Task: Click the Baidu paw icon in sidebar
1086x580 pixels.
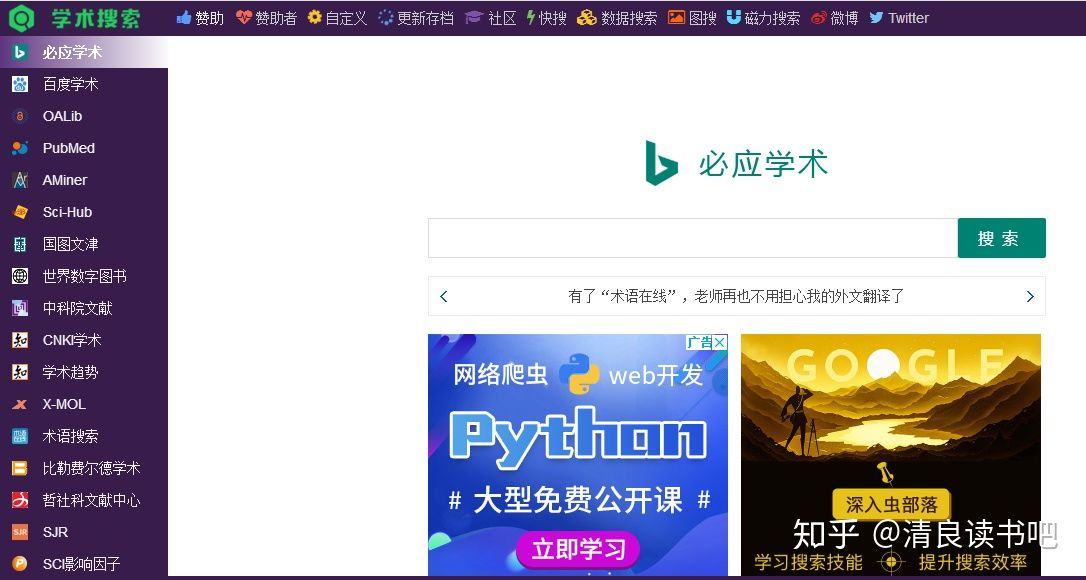Action: tap(20, 85)
